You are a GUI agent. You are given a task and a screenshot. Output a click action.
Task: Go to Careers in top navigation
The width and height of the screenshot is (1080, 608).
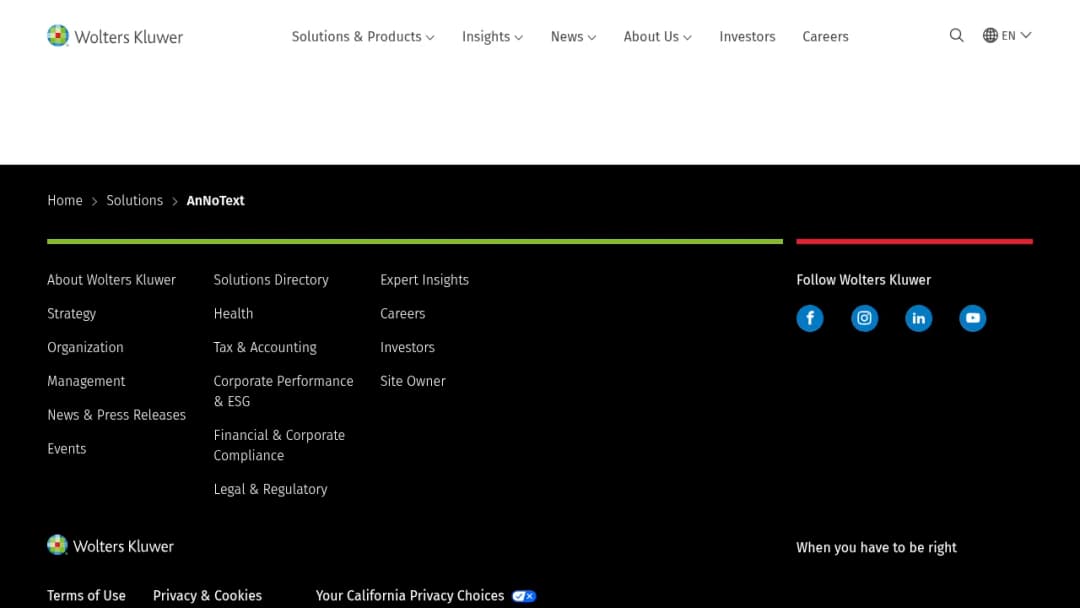point(825,36)
